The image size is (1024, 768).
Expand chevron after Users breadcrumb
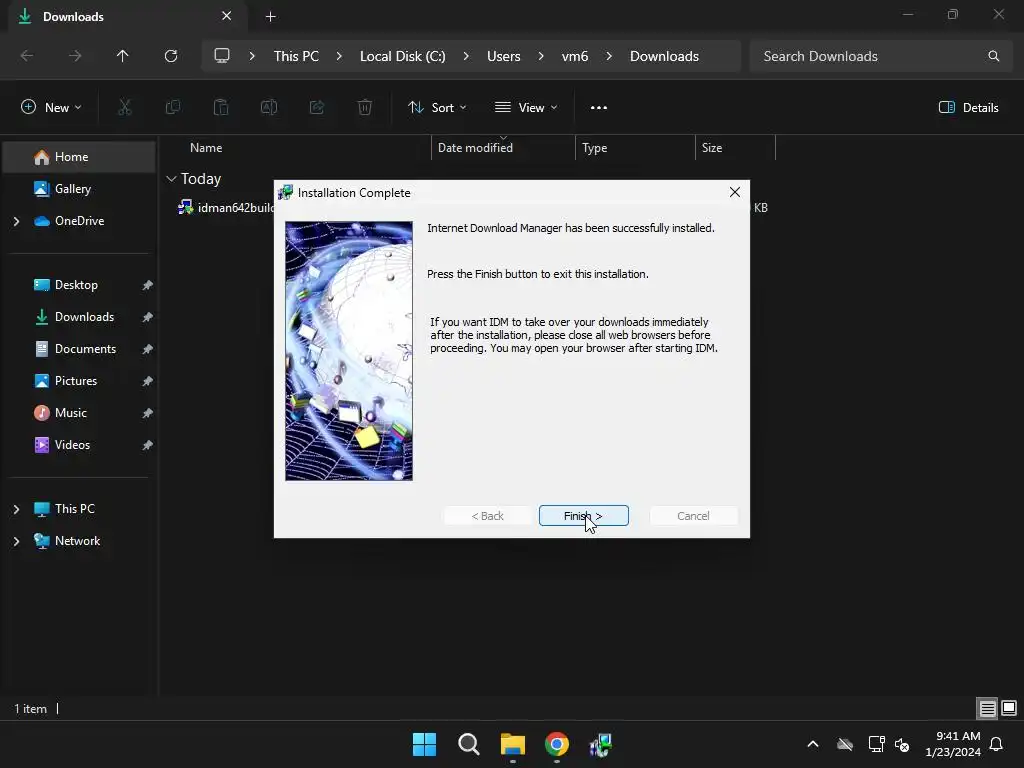(541, 56)
